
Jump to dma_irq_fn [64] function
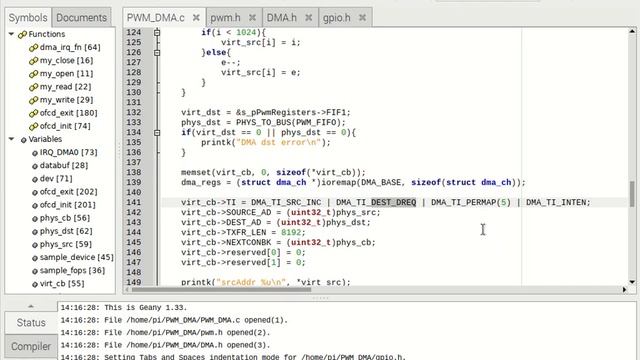[x=70, y=47]
